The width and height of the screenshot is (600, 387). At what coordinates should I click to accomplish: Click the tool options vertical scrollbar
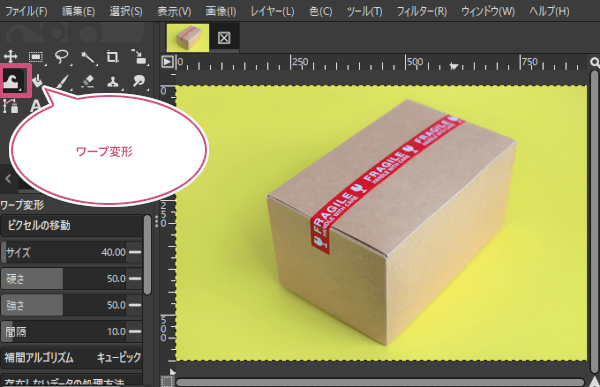[x=147, y=255]
